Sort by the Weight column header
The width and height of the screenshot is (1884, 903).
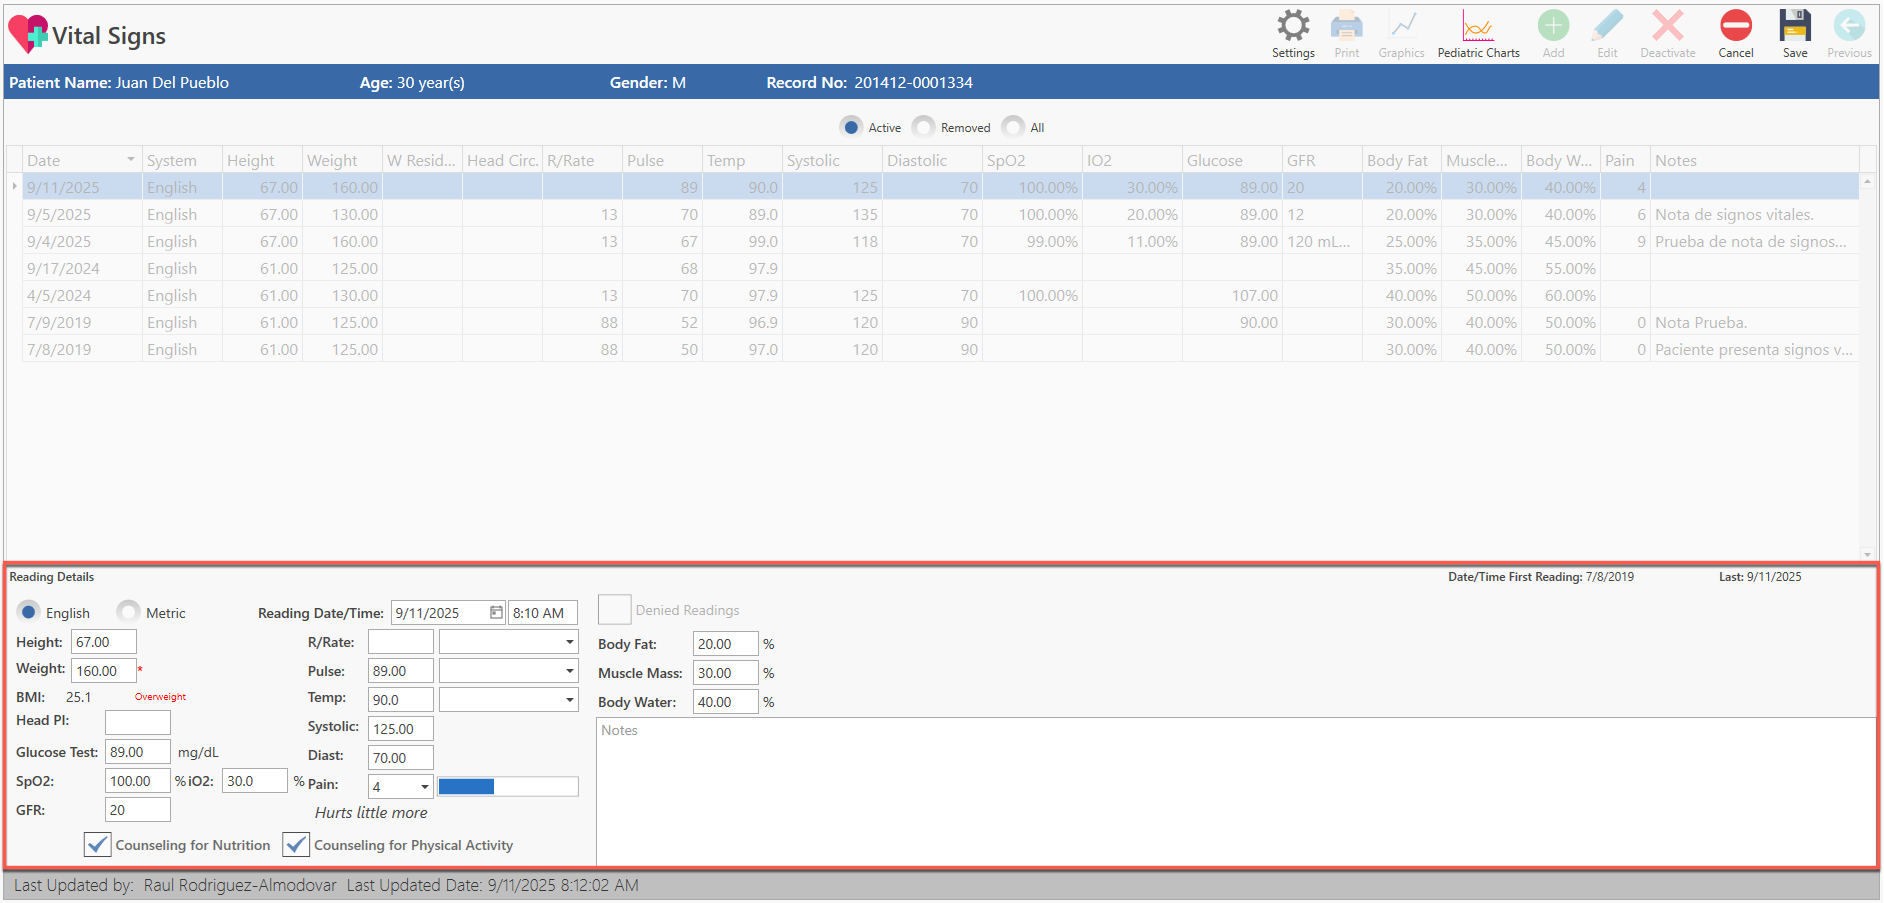click(342, 160)
